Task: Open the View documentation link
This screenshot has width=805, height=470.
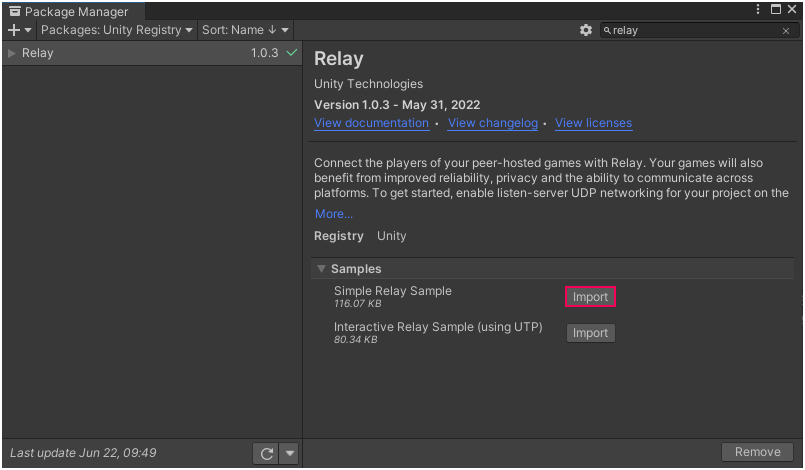Action: (371, 123)
